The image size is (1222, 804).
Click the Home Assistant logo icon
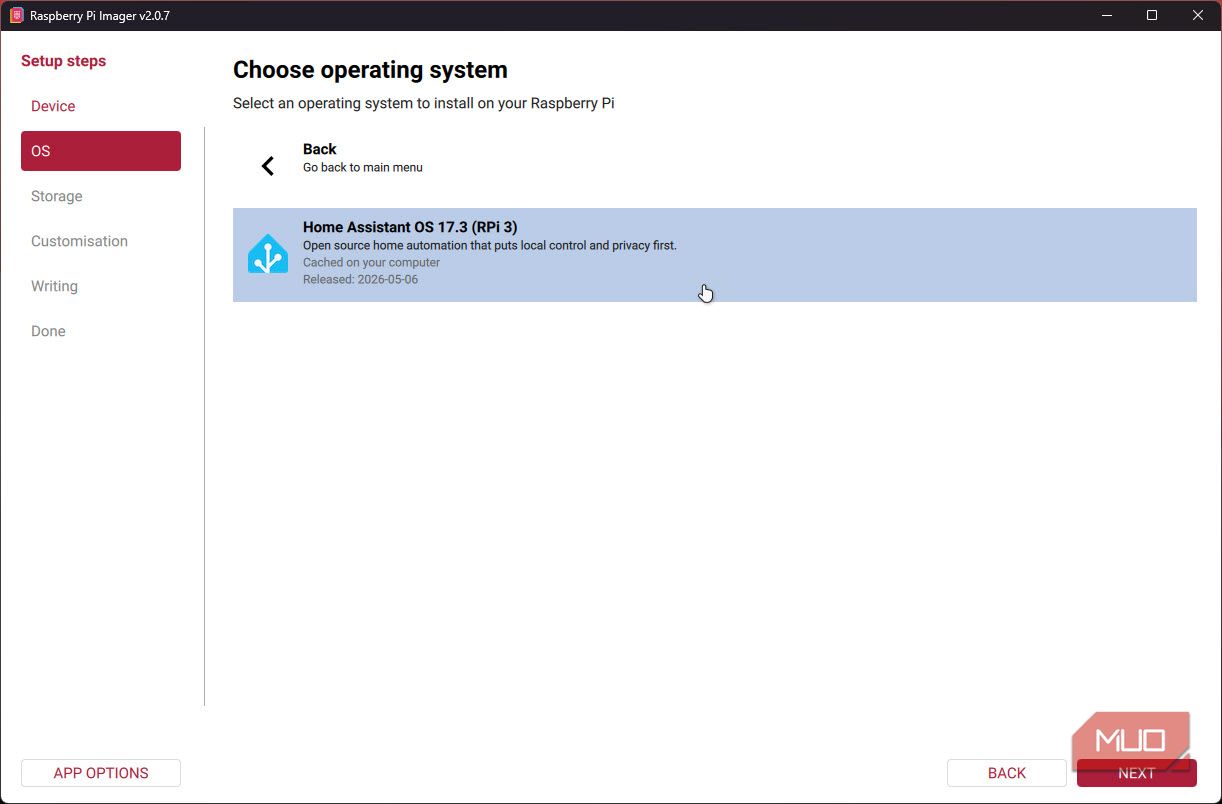pyautogui.click(x=268, y=254)
